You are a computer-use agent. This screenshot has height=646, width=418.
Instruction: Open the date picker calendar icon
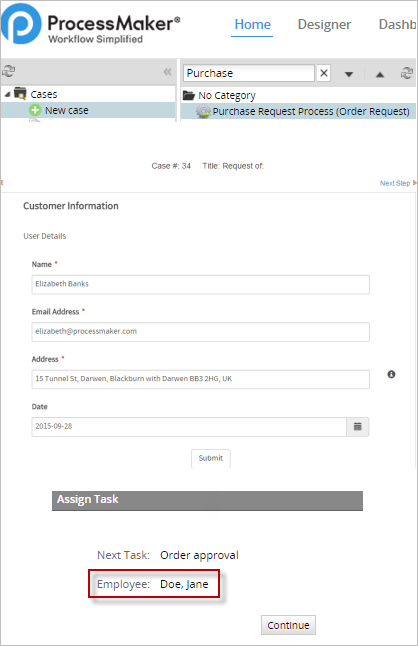[357, 426]
